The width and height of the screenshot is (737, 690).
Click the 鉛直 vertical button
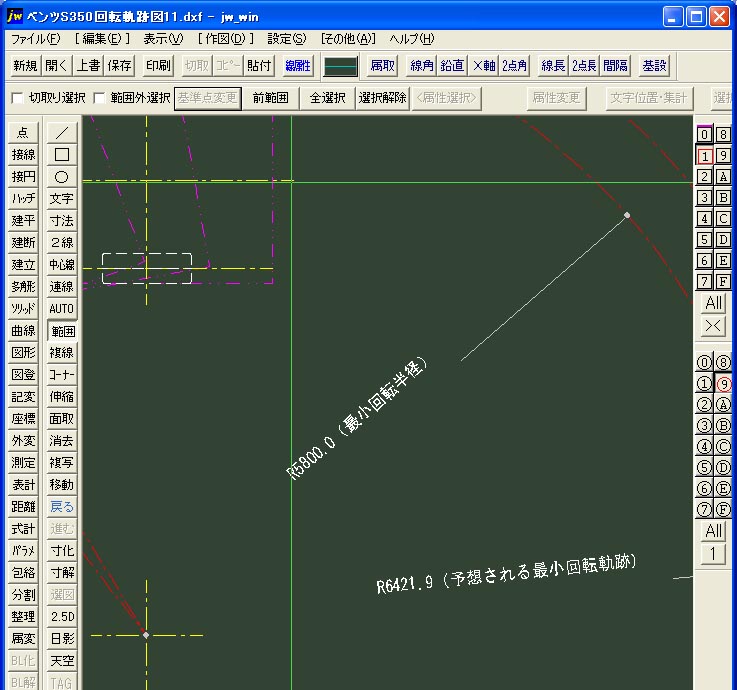[x=452, y=66]
